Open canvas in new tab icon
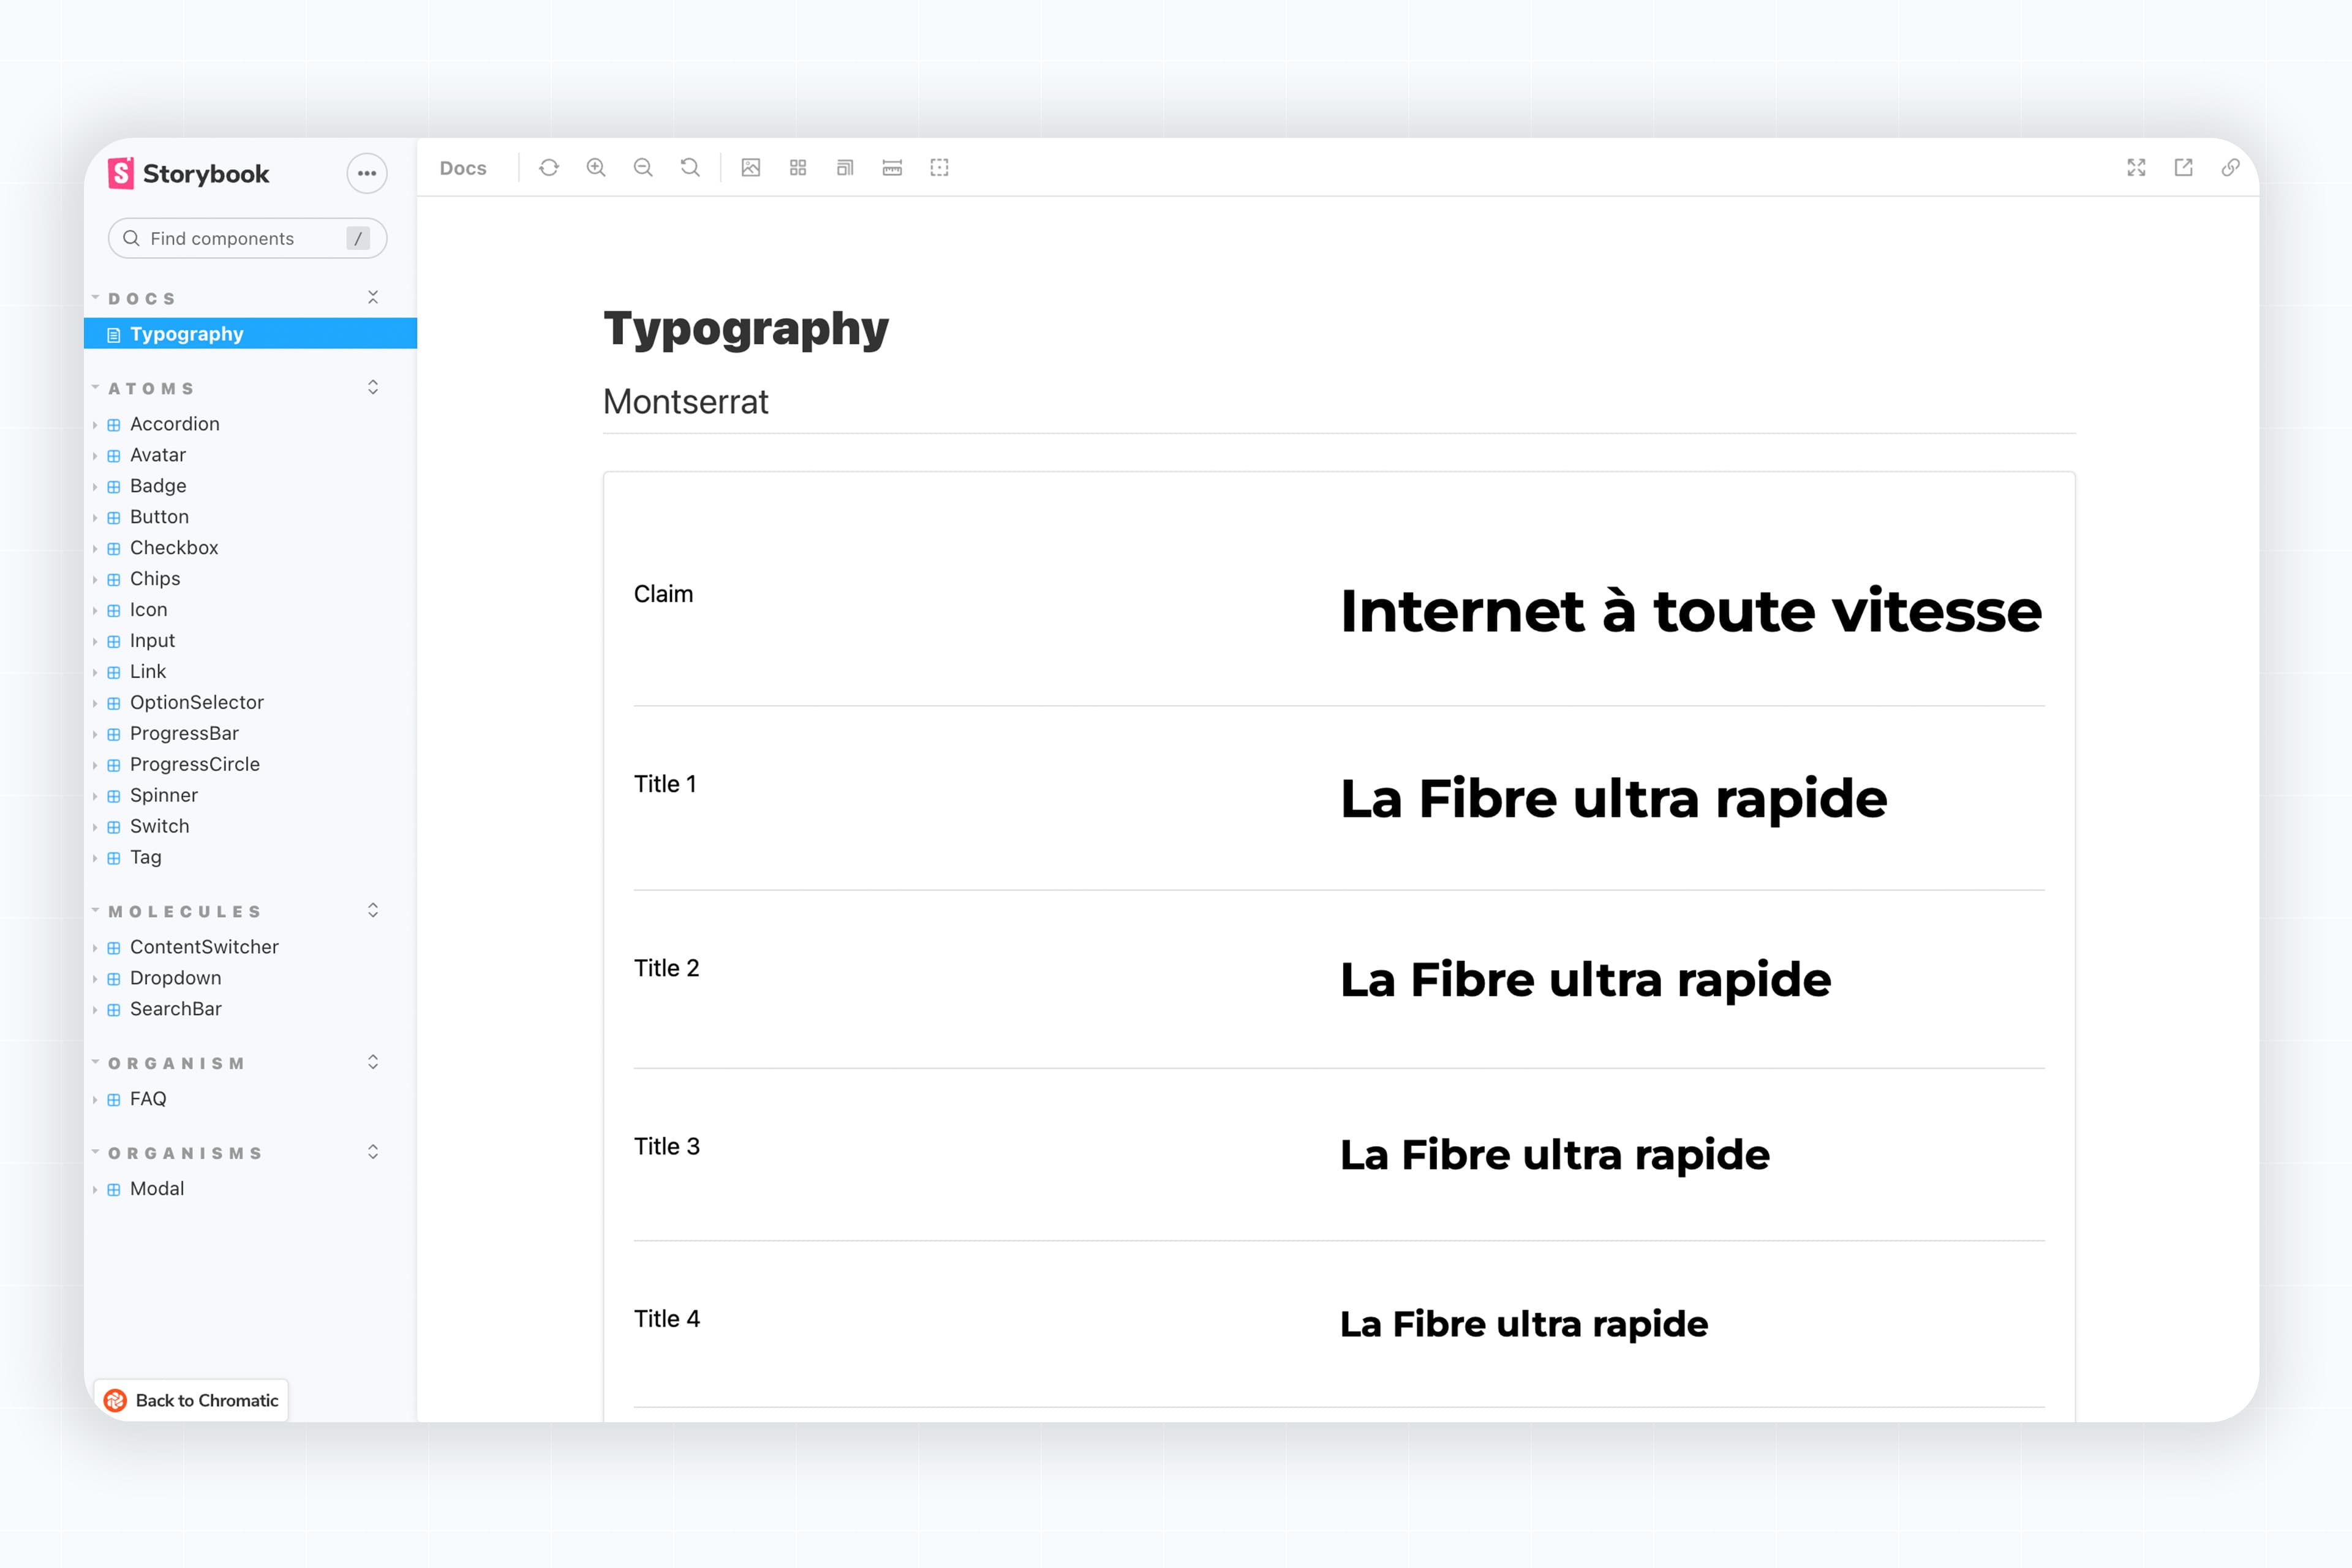This screenshot has width=2352, height=1568. coord(2183,168)
